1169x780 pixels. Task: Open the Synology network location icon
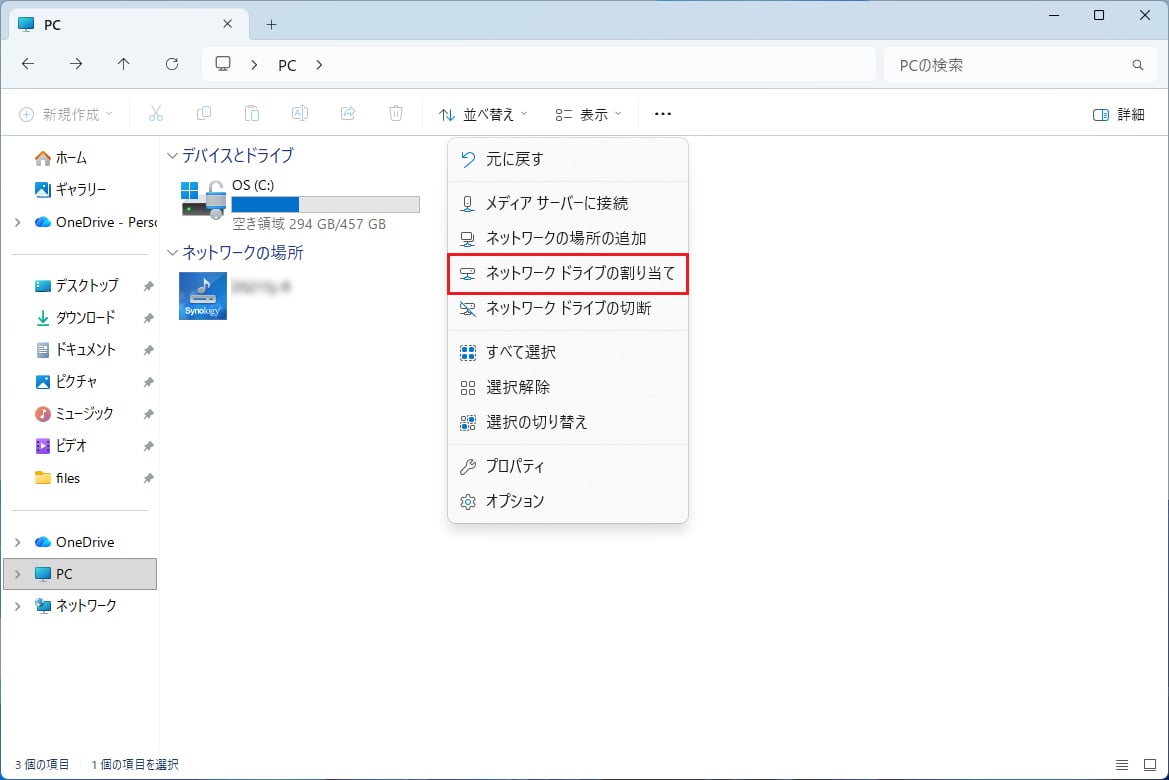pyautogui.click(x=203, y=295)
